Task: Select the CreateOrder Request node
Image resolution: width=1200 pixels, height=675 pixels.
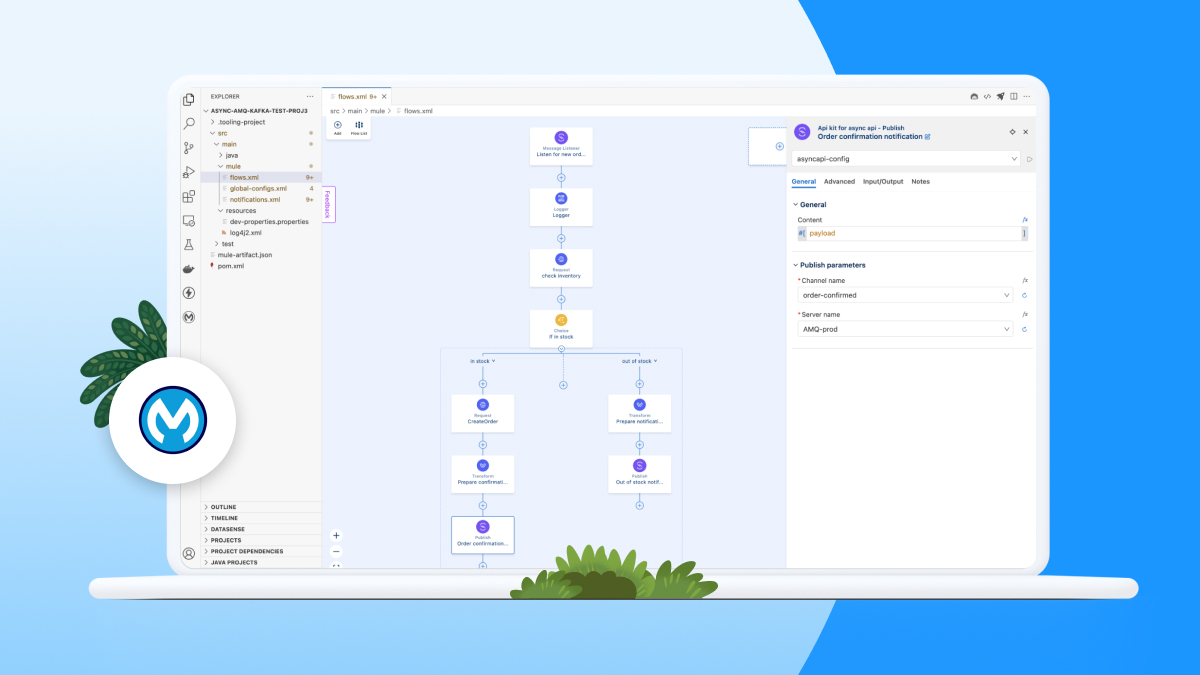Action: point(483,413)
